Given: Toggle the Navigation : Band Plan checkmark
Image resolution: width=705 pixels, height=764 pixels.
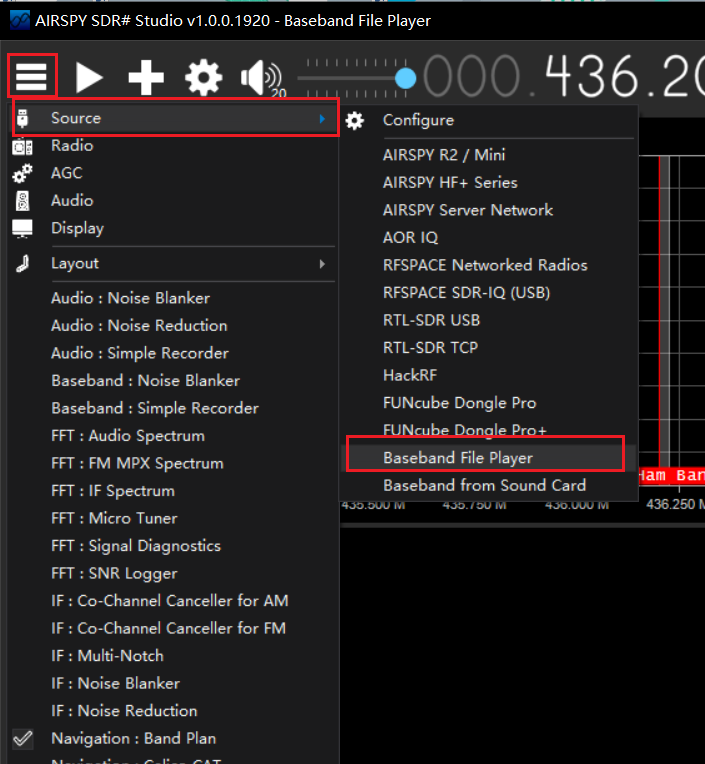Looking at the screenshot, I should [x=23, y=739].
